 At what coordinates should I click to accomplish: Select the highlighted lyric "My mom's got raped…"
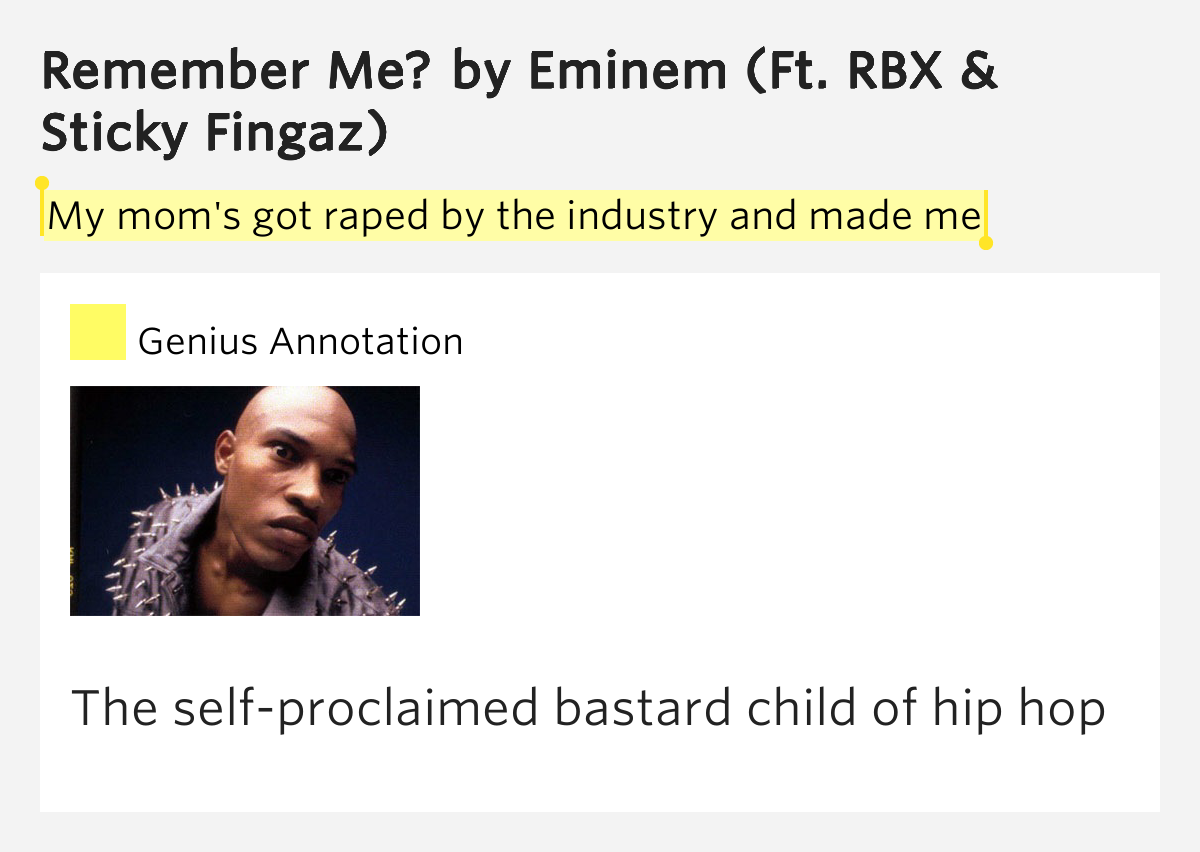tap(514, 216)
